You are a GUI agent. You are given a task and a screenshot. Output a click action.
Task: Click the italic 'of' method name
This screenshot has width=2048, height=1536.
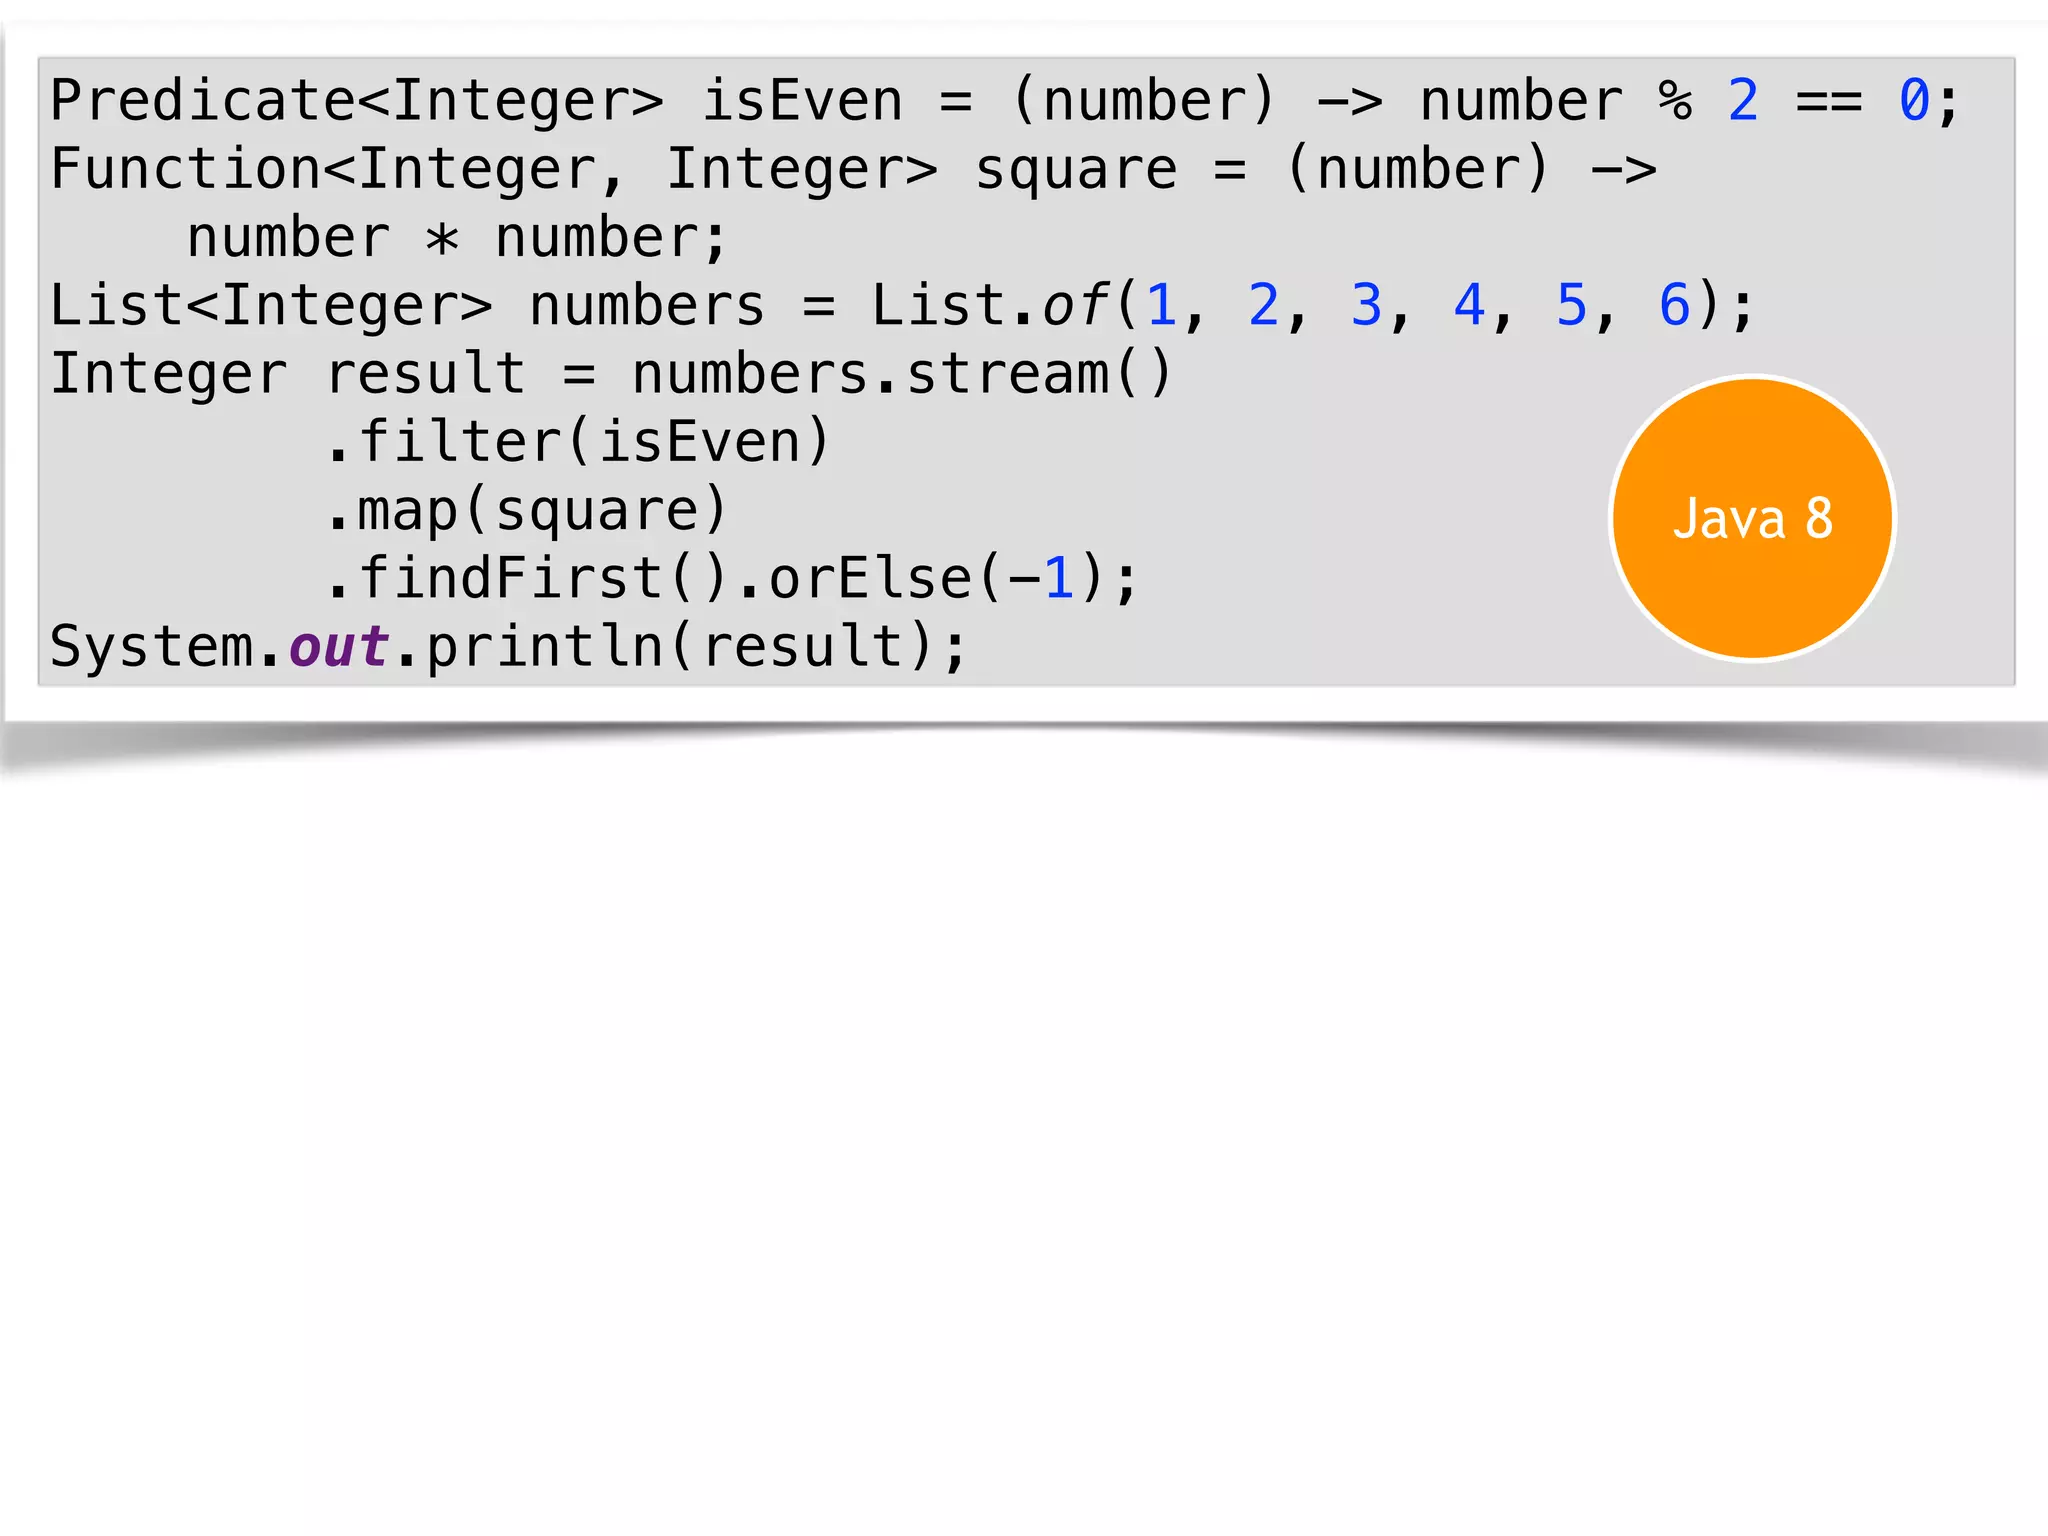[x=1076, y=305]
